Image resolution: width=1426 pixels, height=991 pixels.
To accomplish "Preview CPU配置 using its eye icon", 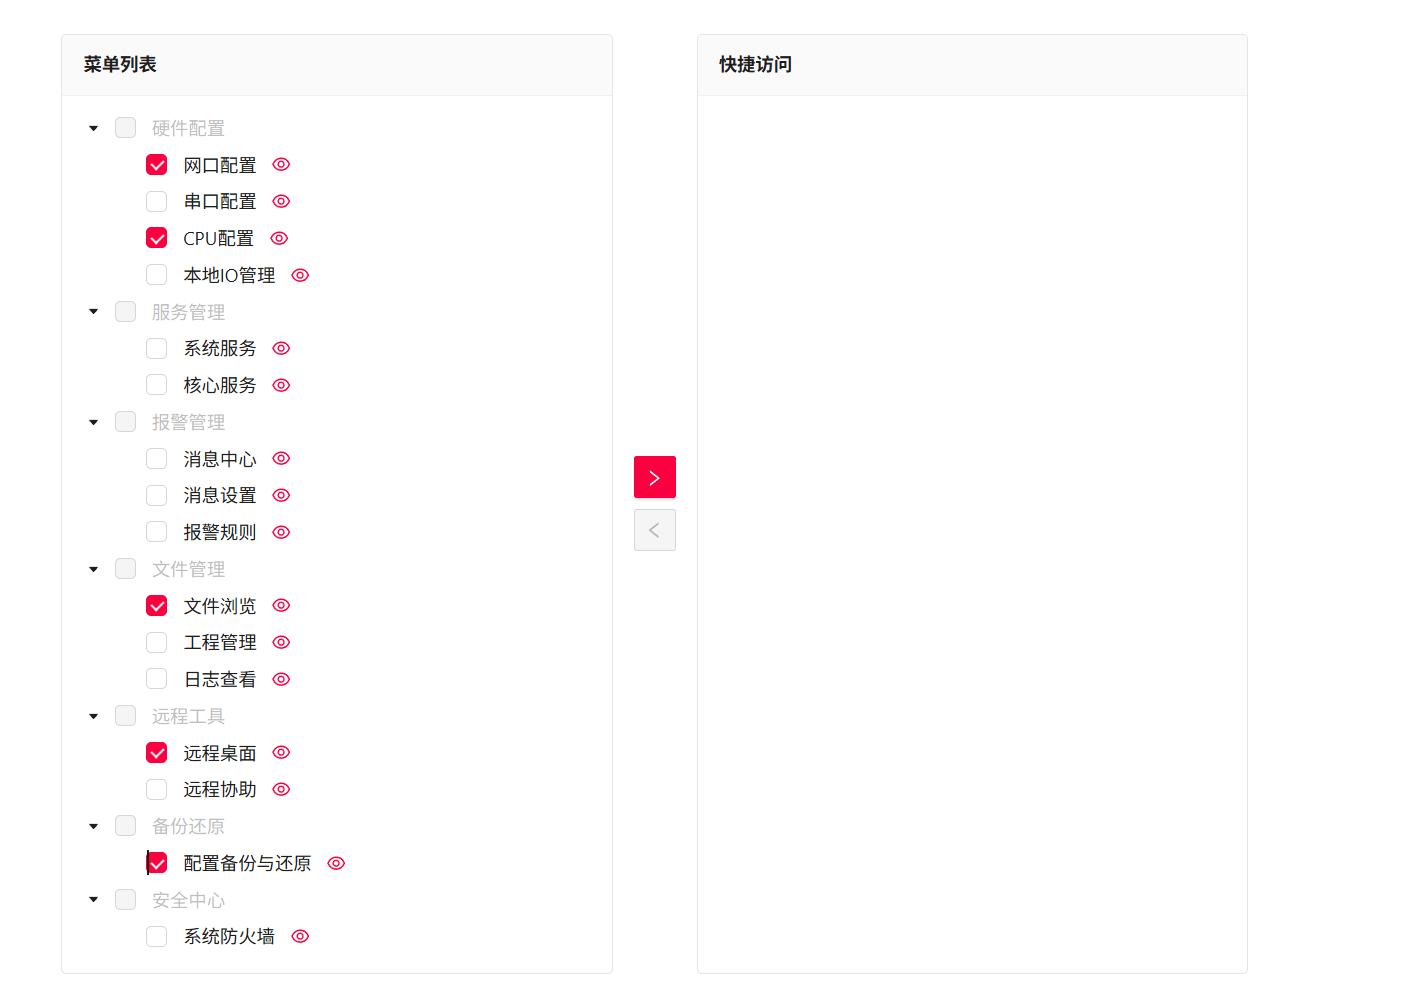I will (x=279, y=238).
